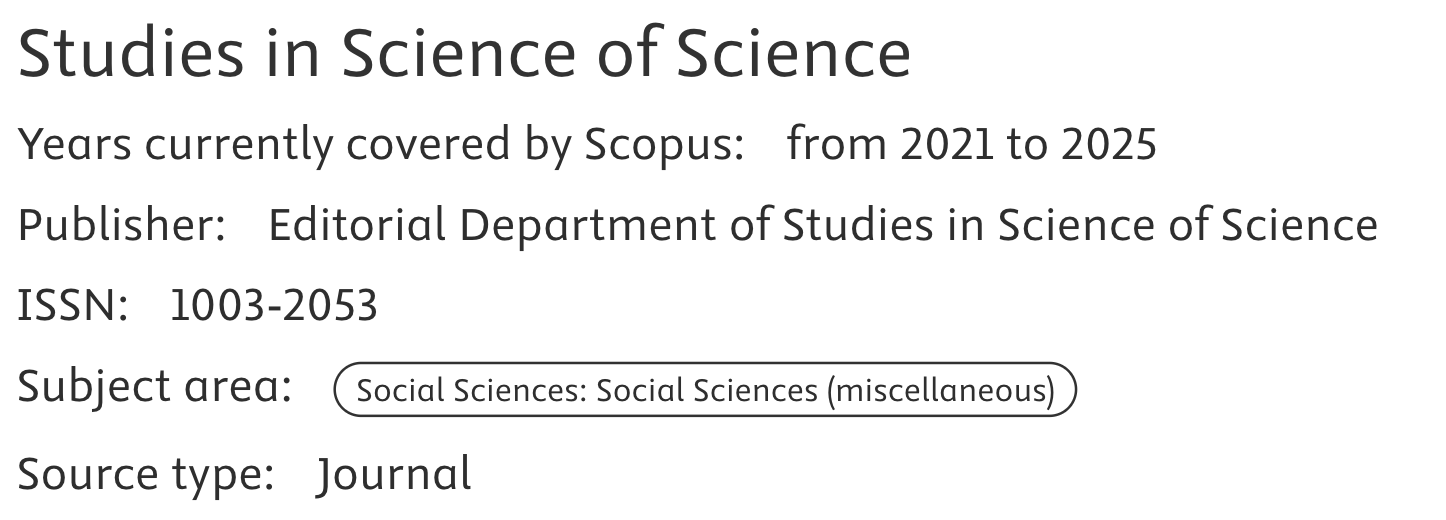This screenshot has height=520, width=1446.
Task: Click the ISSN number 1003-2053
Action: click(273, 305)
